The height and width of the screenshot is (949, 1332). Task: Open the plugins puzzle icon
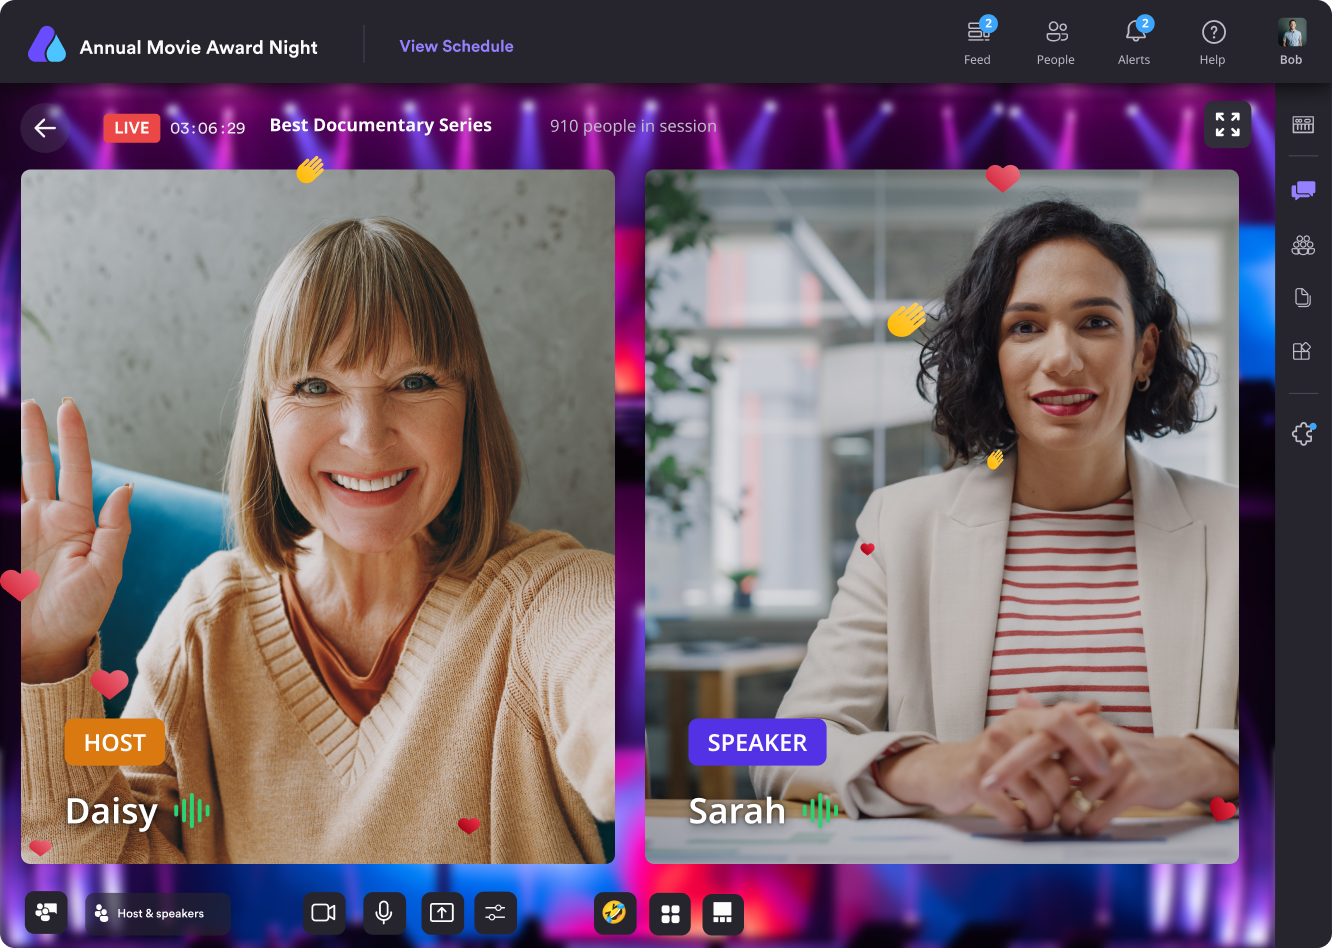click(x=1303, y=433)
